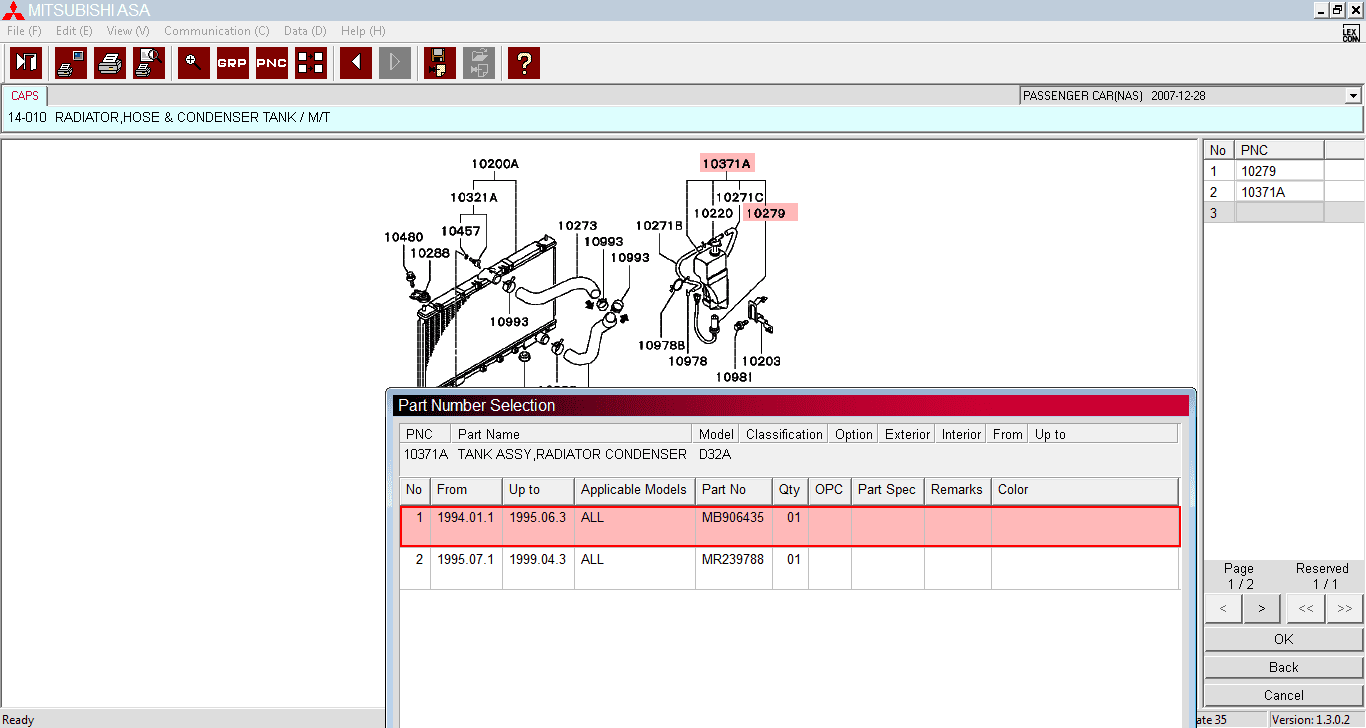Click TANK ASSY,RADIATOR CONDENSER part name
This screenshot has height=728, width=1366.
(572, 454)
